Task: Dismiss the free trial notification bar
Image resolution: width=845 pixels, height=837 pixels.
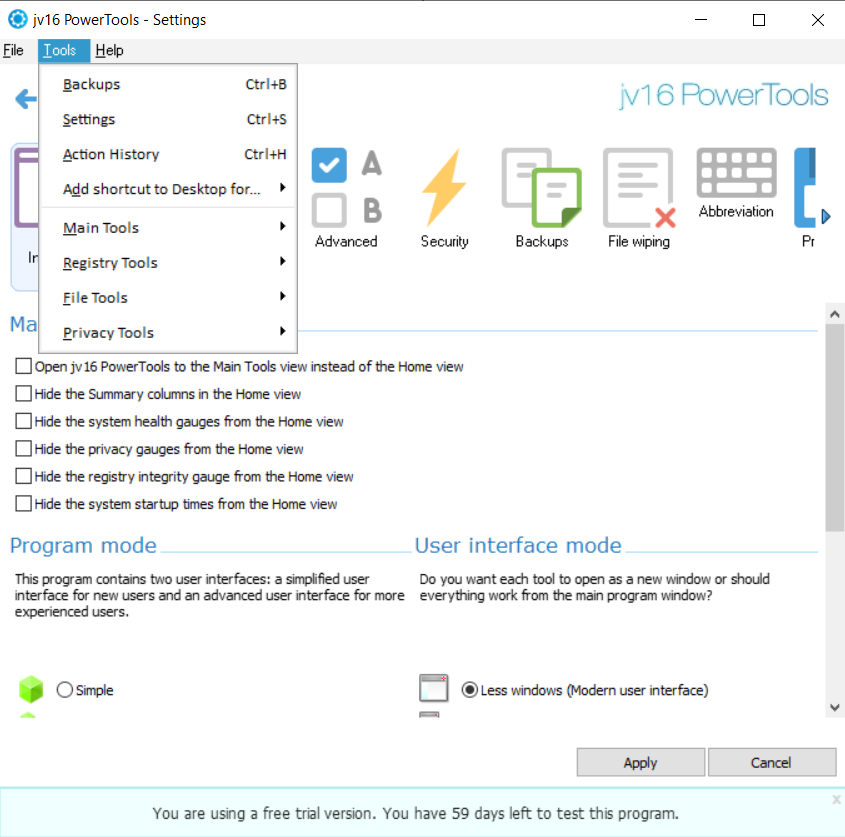Action: click(x=836, y=799)
